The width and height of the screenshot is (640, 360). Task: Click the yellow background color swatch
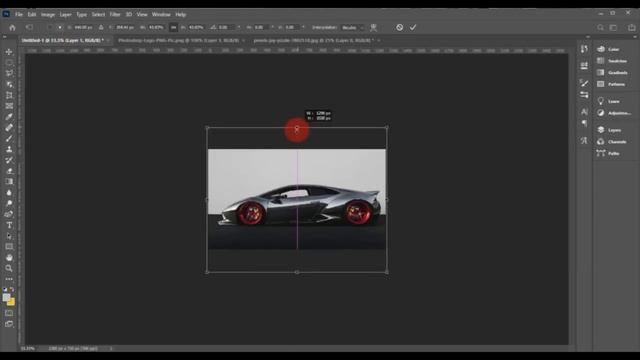(x=11, y=302)
